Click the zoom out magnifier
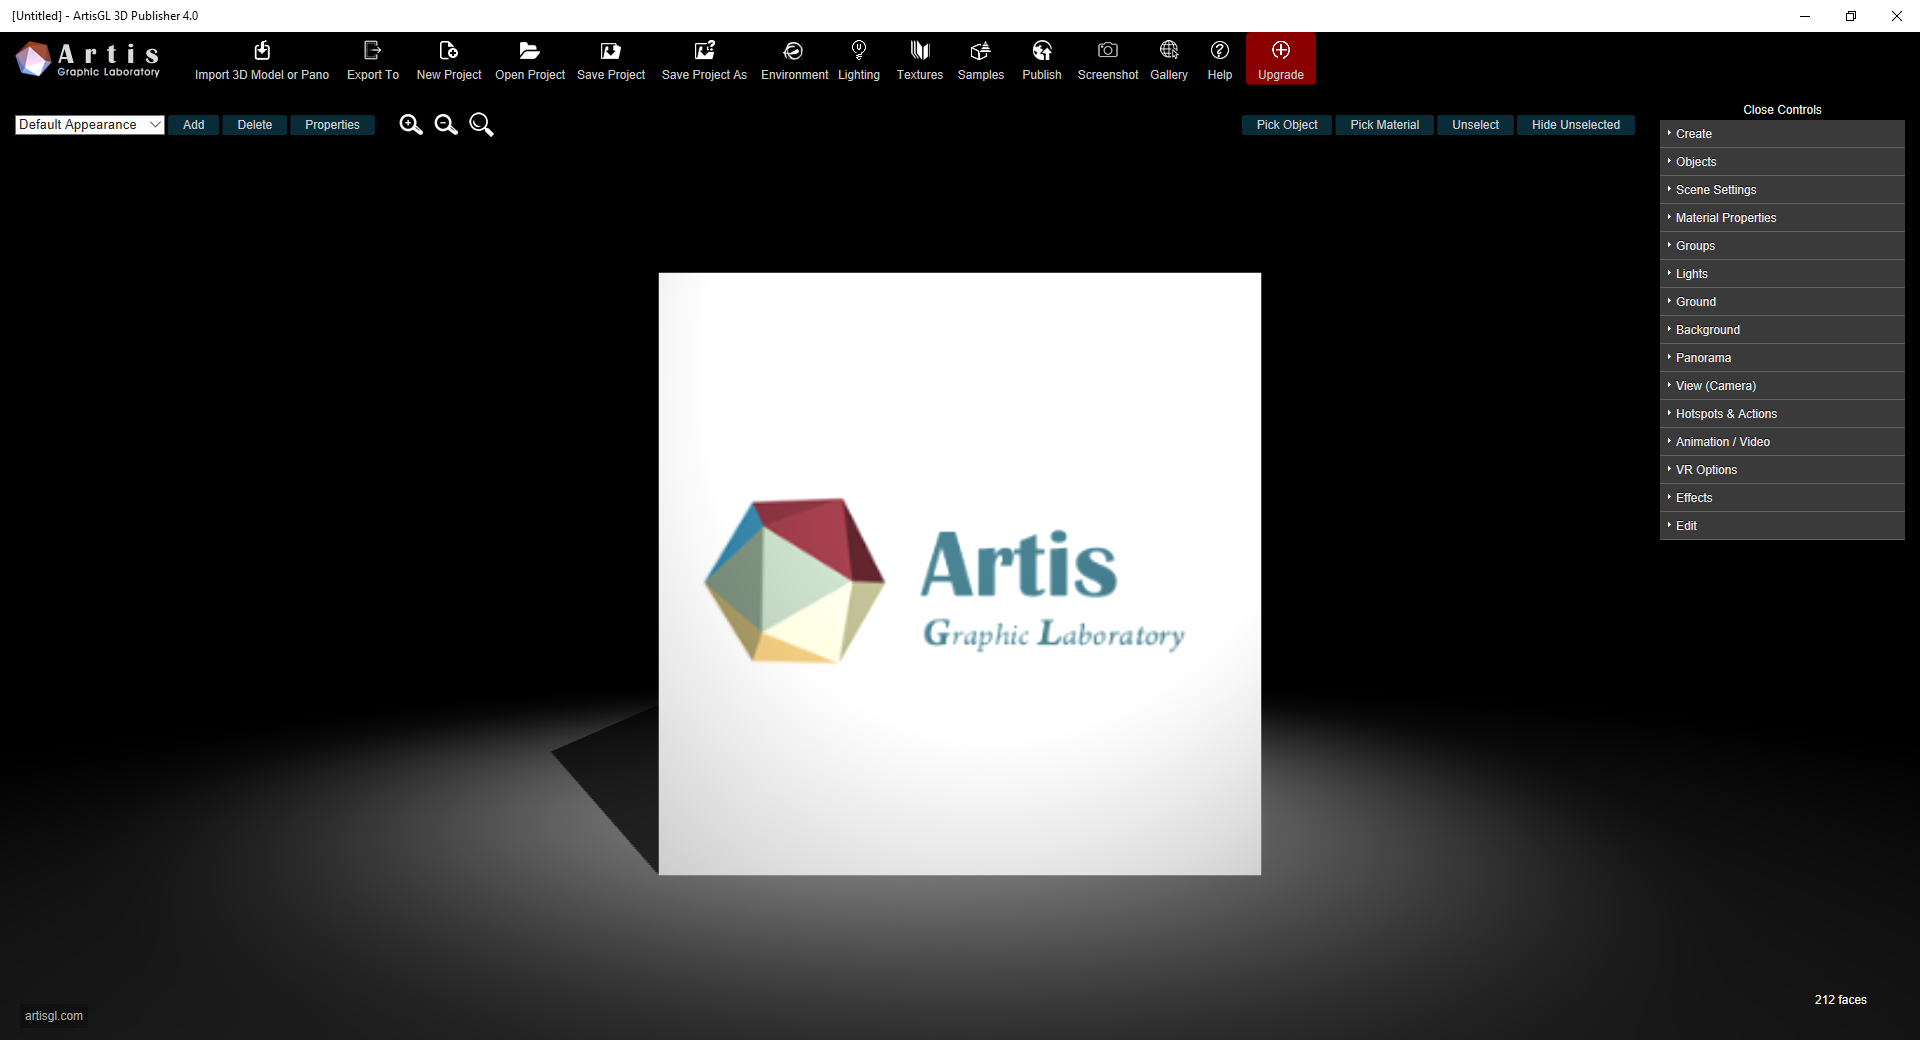 click(x=446, y=124)
